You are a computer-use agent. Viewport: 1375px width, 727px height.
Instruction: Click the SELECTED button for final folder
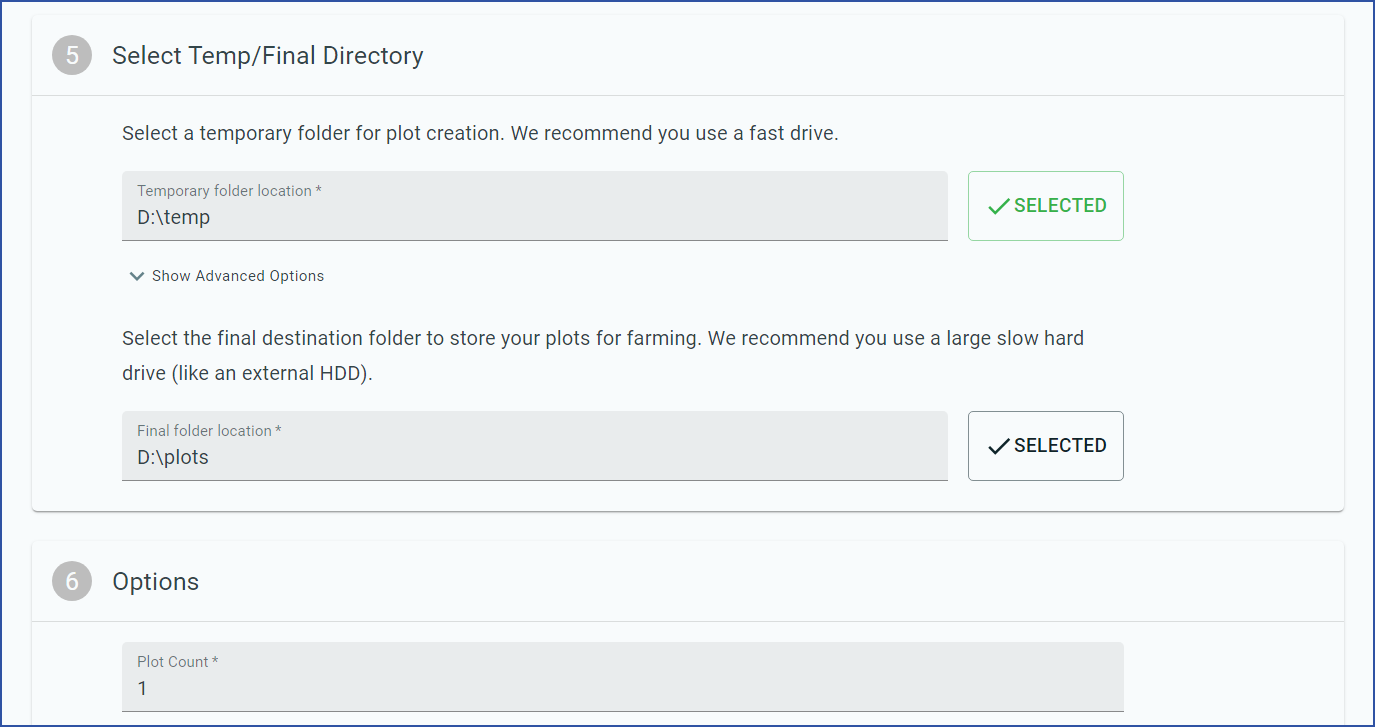1046,446
